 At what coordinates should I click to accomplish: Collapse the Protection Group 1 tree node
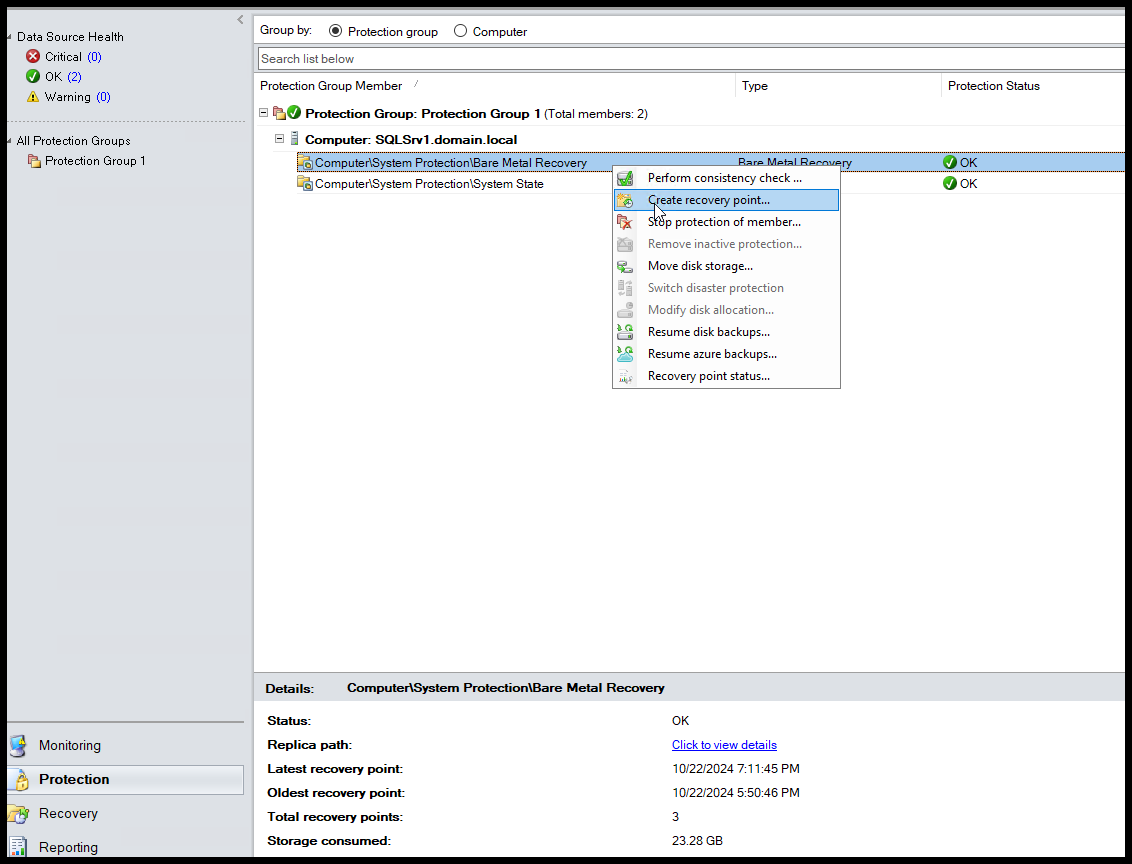click(x=264, y=113)
